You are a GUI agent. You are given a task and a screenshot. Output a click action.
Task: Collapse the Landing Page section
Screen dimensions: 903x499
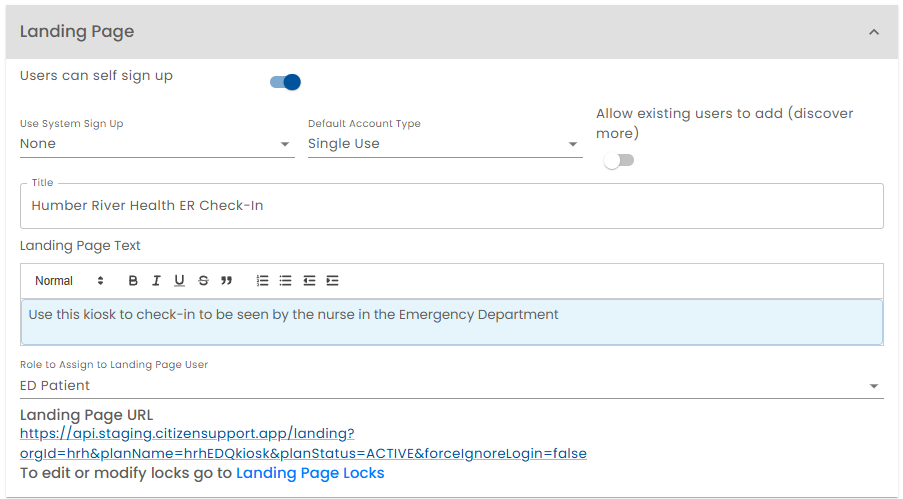click(x=873, y=32)
